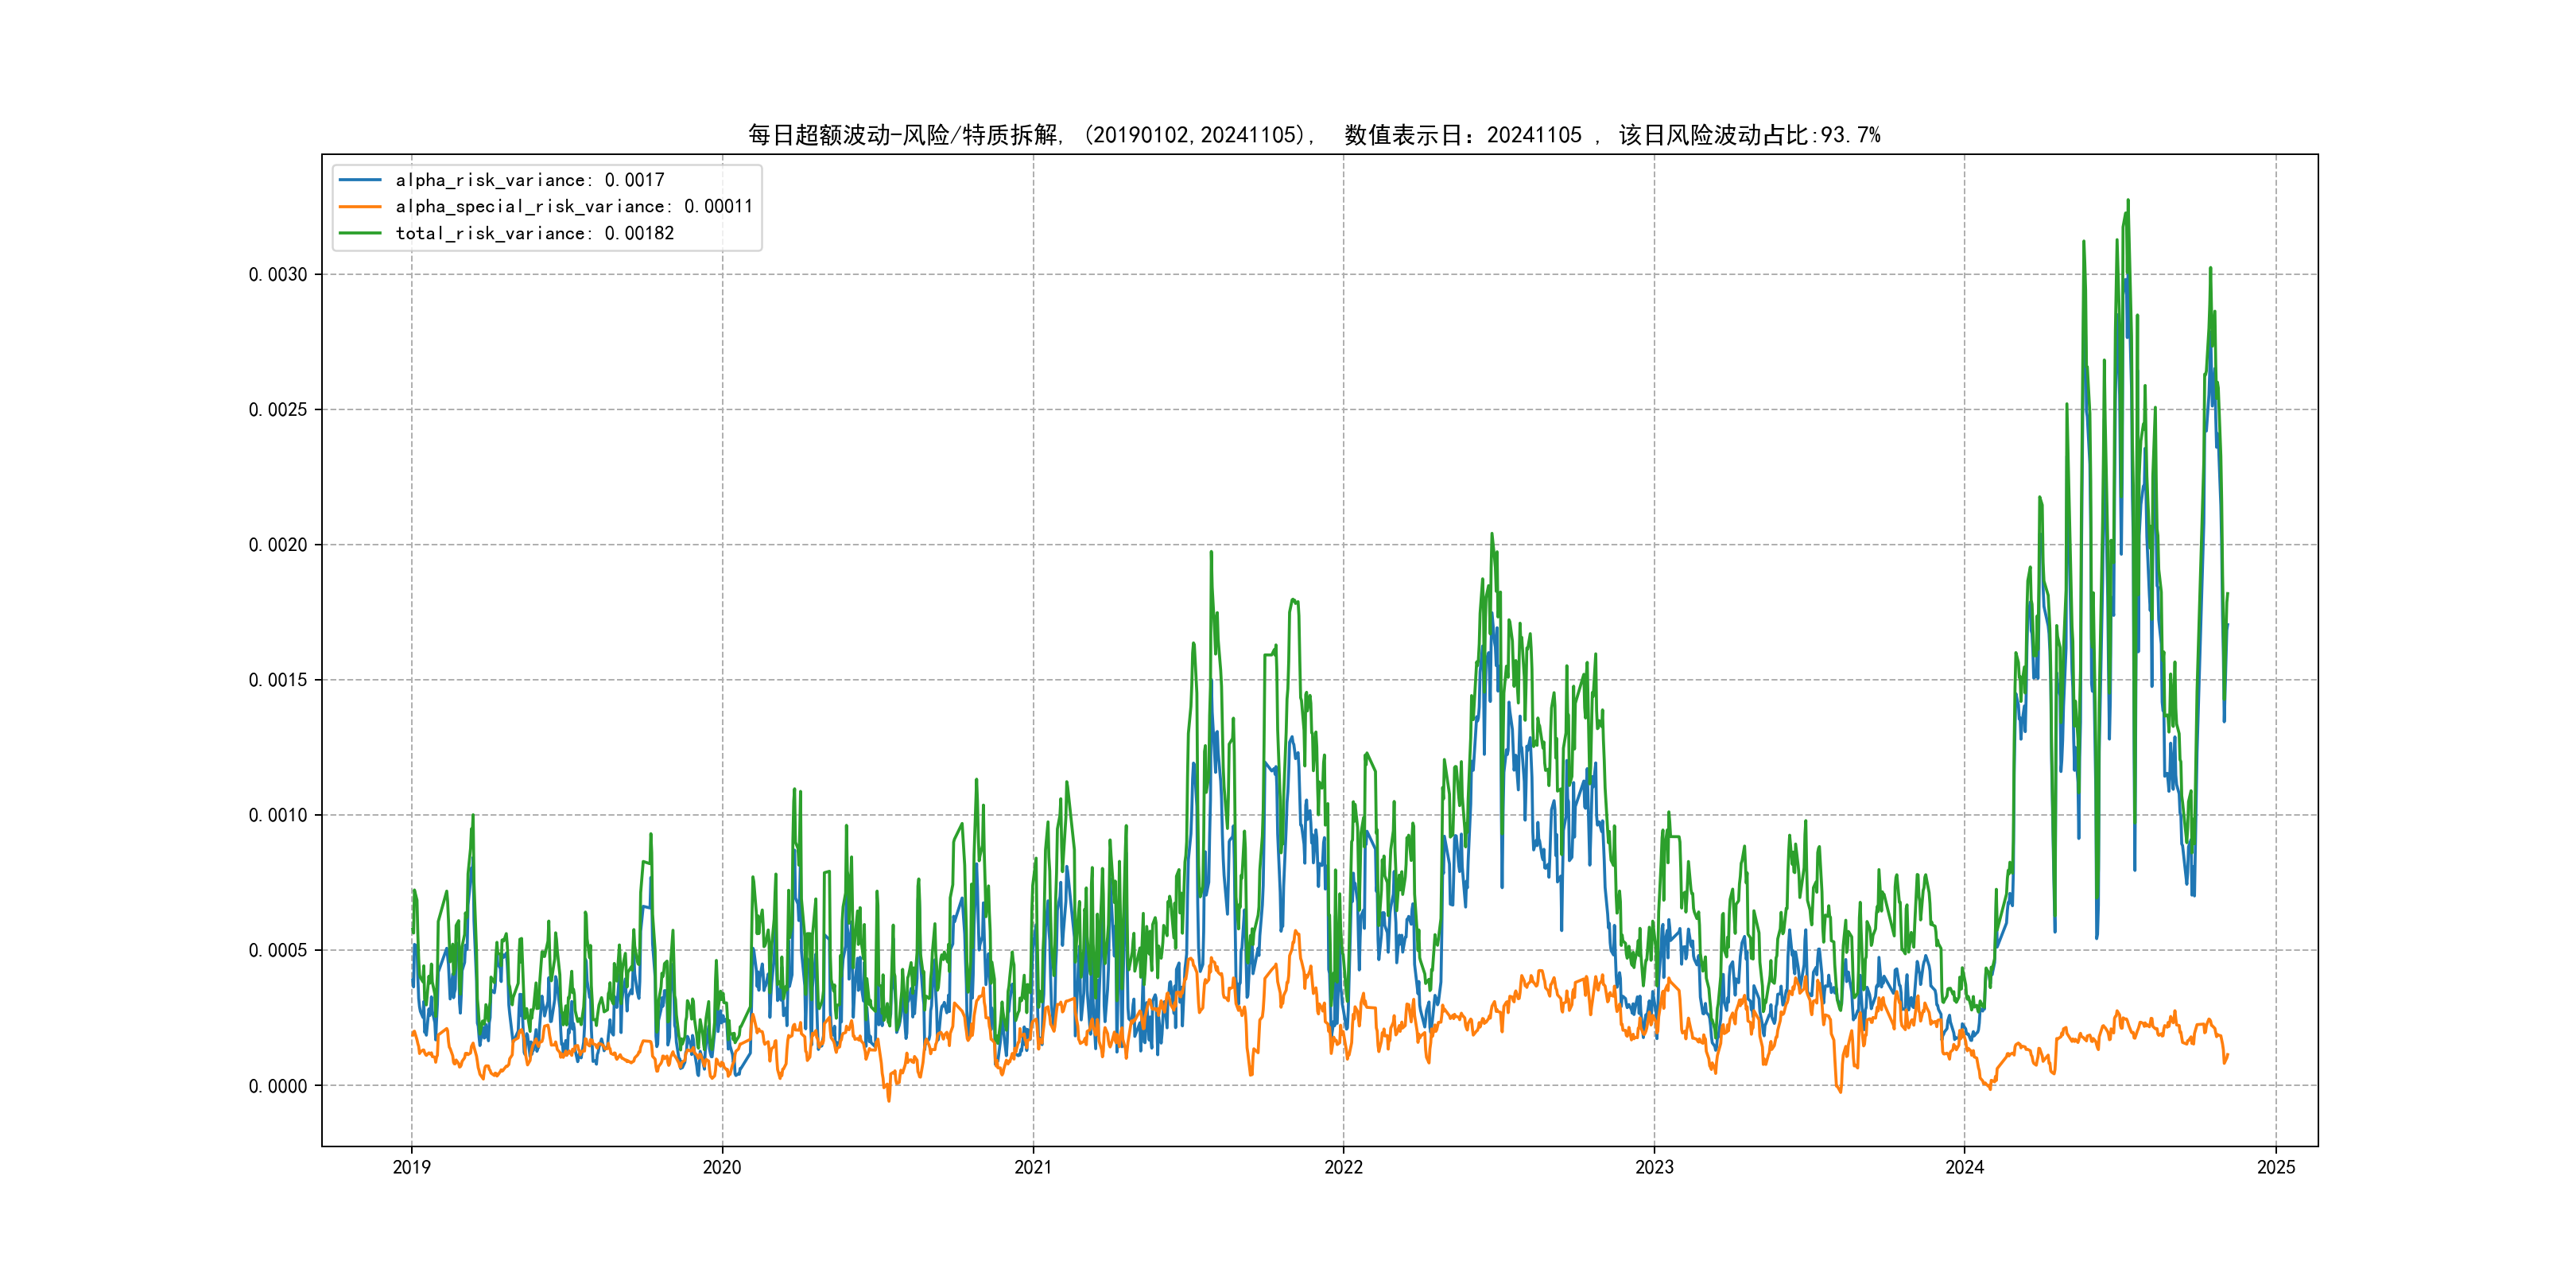Viewport: 2576px width, 1288px height.
Task: Select the alpha_special_risk_variance: 0.00011 legend text
Action: pos(574,207)
